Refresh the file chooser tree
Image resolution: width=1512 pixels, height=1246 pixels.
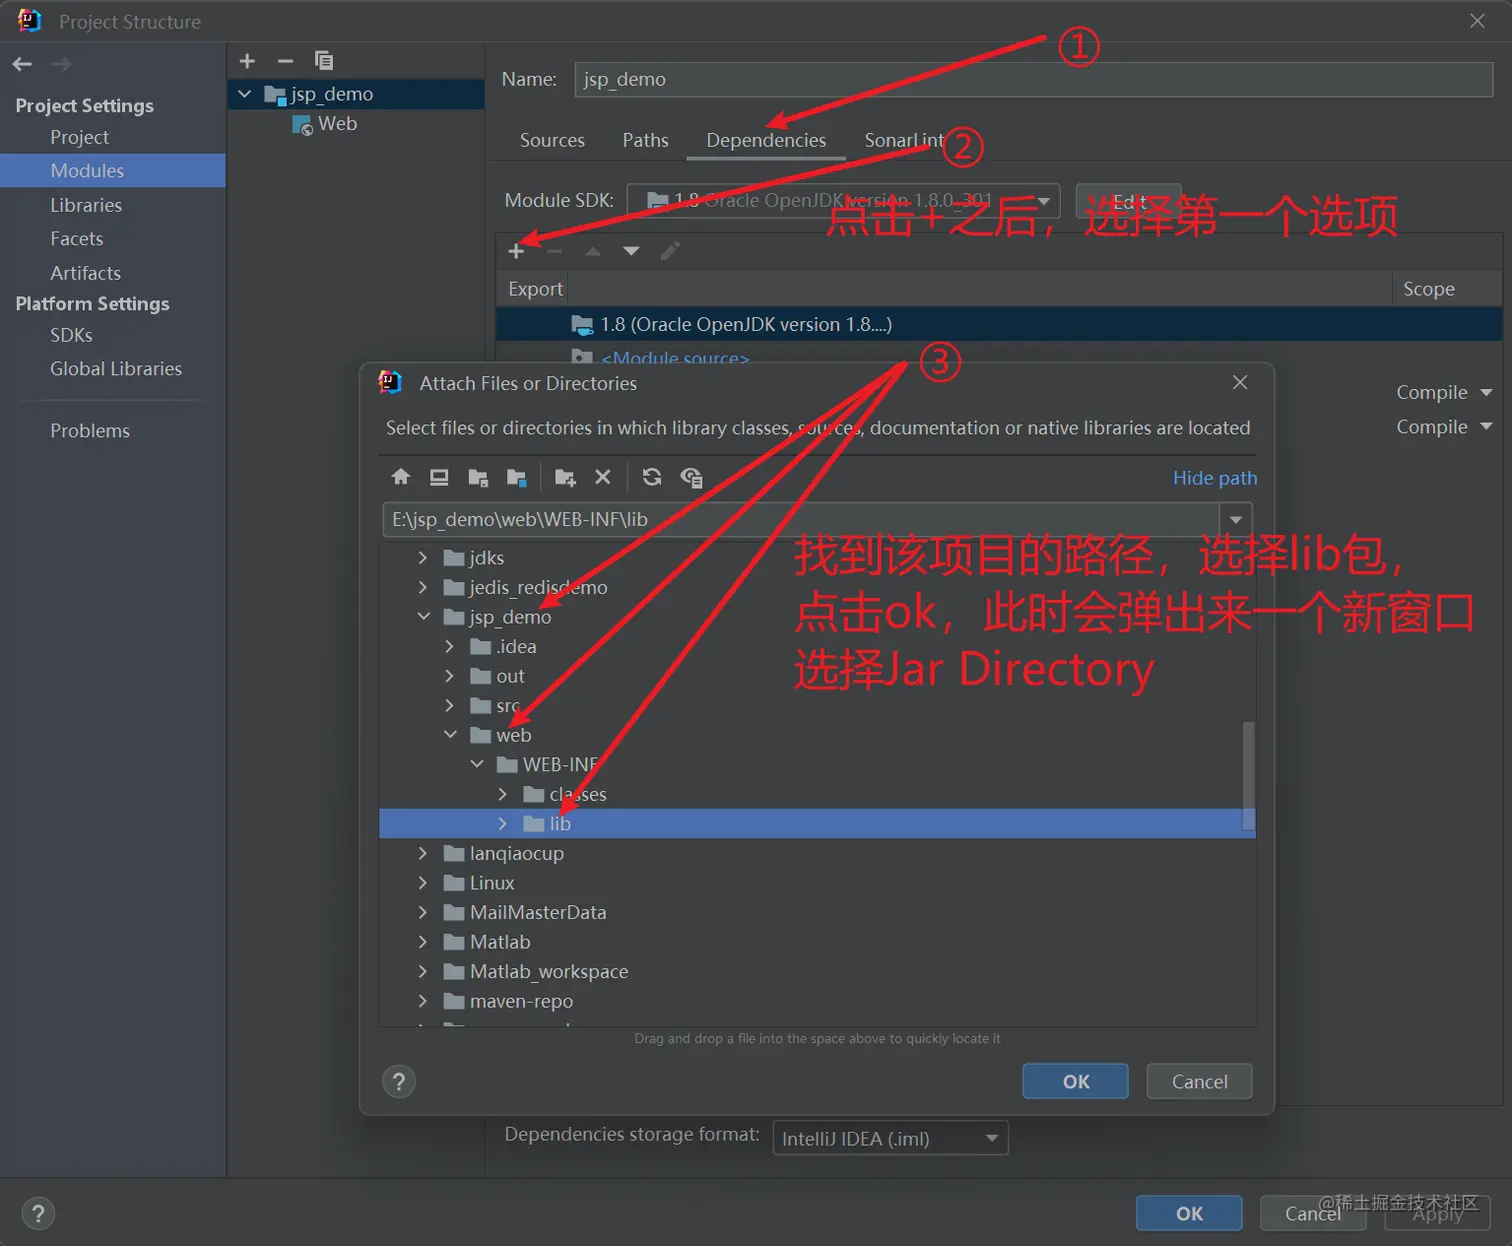click(x=652, y=477)
